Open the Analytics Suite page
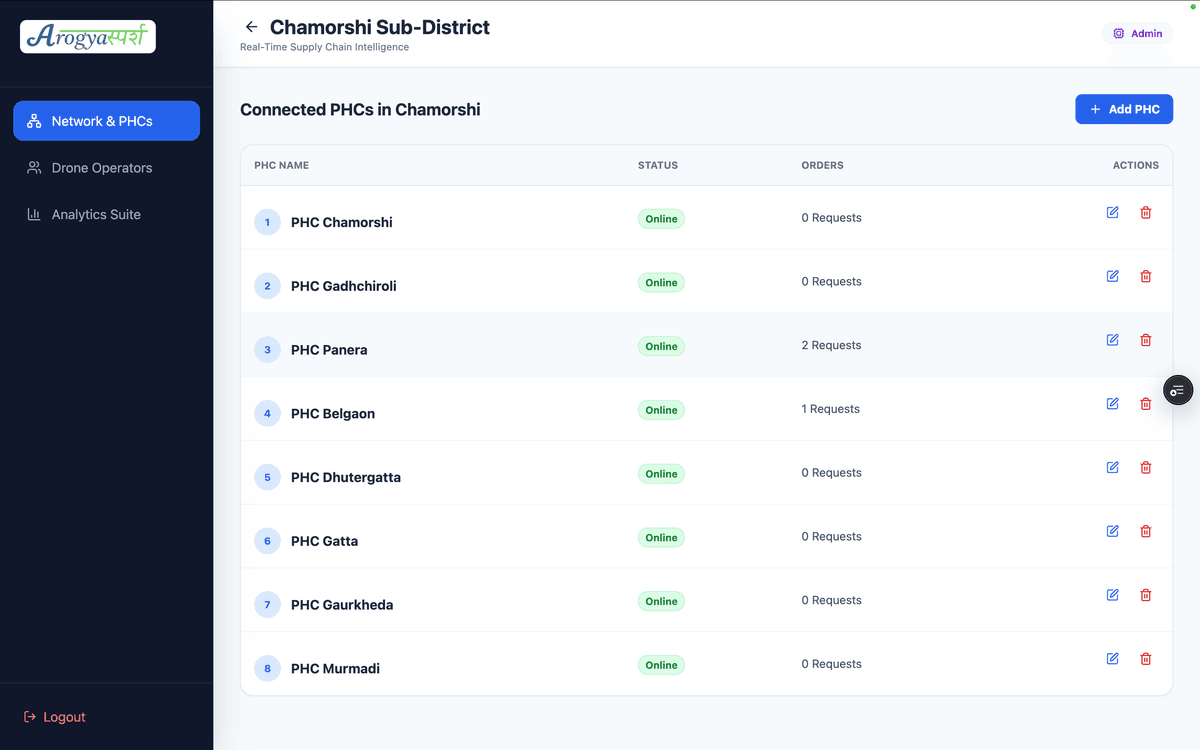 (x=96, y=215)
